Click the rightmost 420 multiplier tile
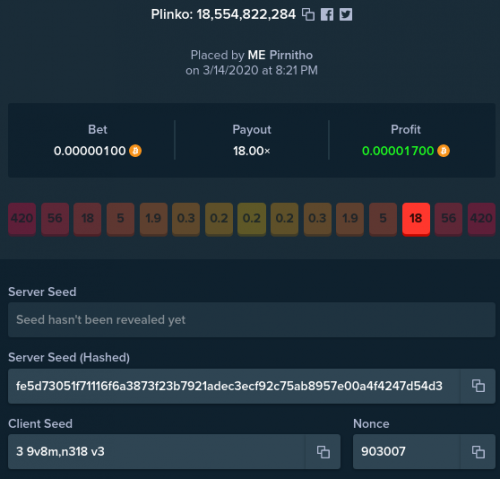The image size is (500, 479). coord(481,219)
